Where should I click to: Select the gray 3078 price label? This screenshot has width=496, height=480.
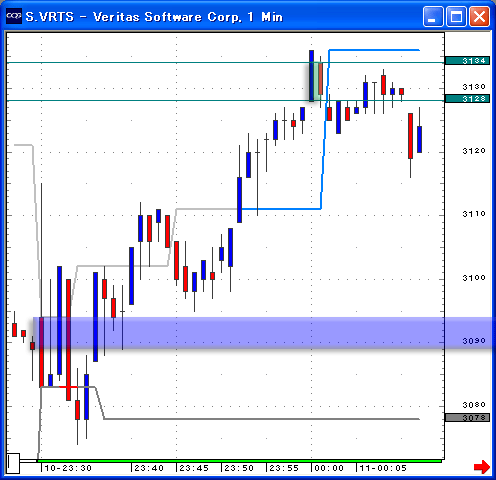click(x=467, y=418)
